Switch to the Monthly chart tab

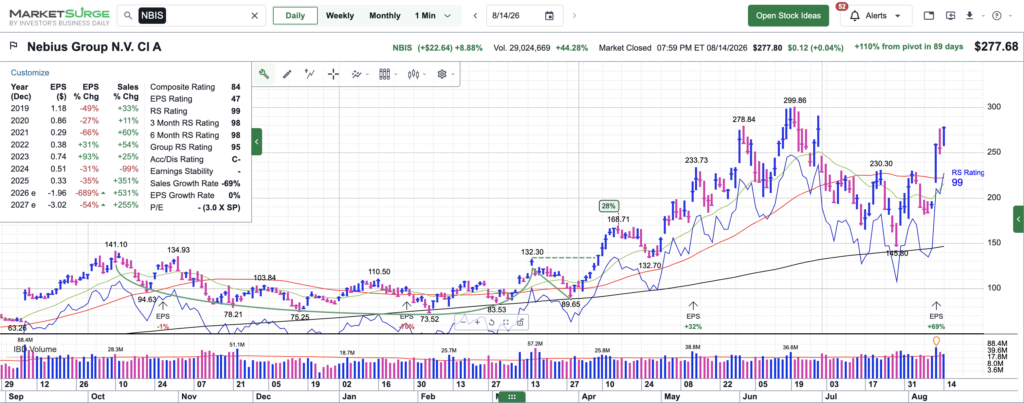385,16
